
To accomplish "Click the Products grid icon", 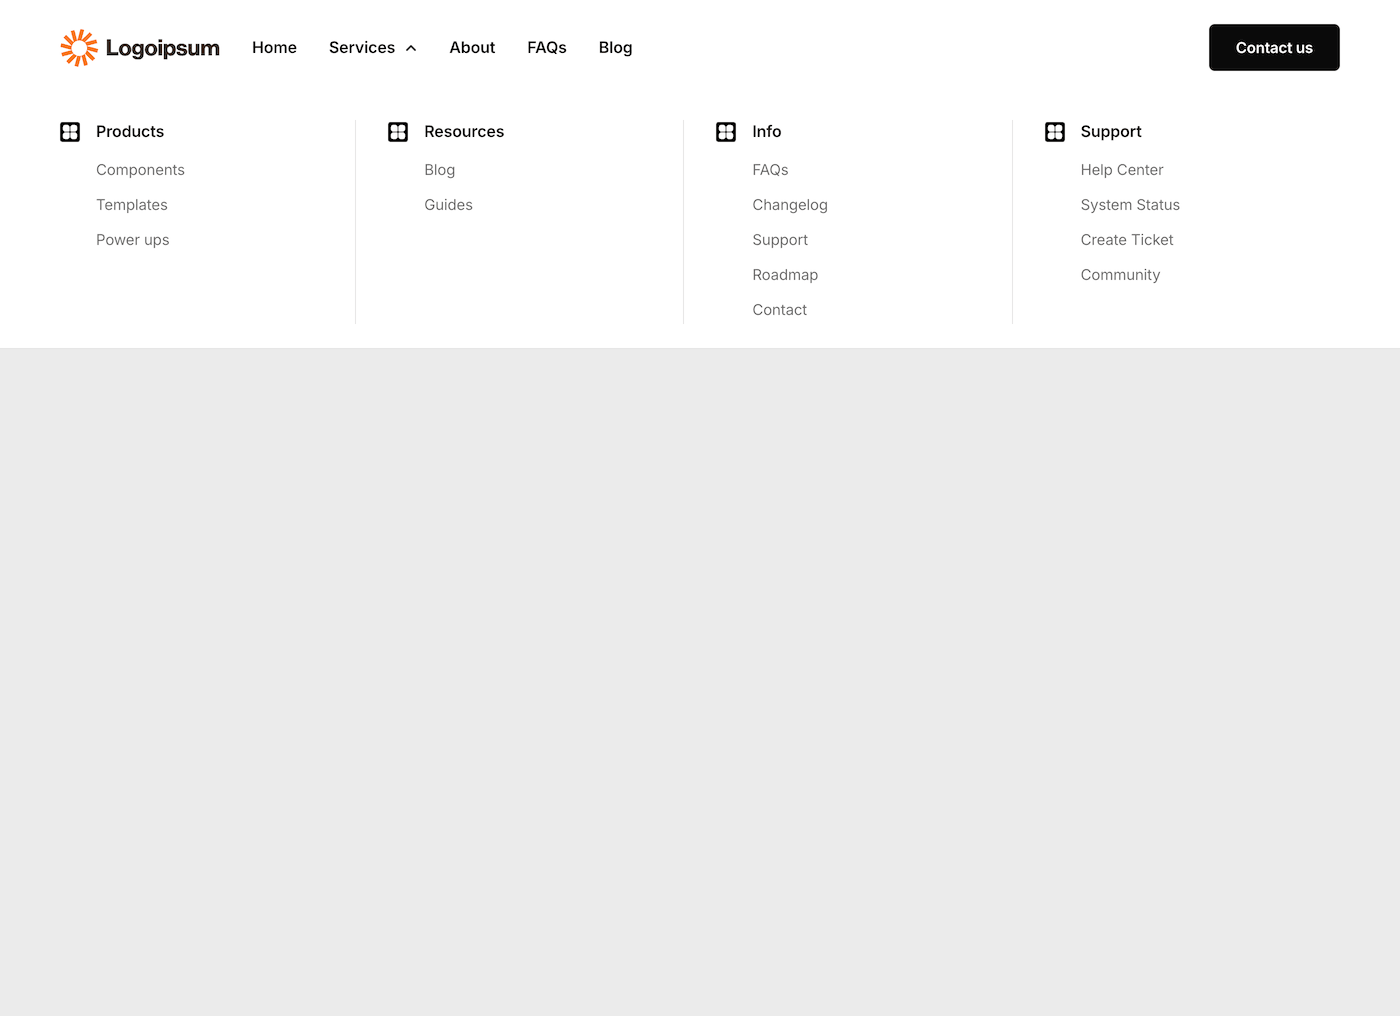I will pyautogui.click(x=70, y=132).
